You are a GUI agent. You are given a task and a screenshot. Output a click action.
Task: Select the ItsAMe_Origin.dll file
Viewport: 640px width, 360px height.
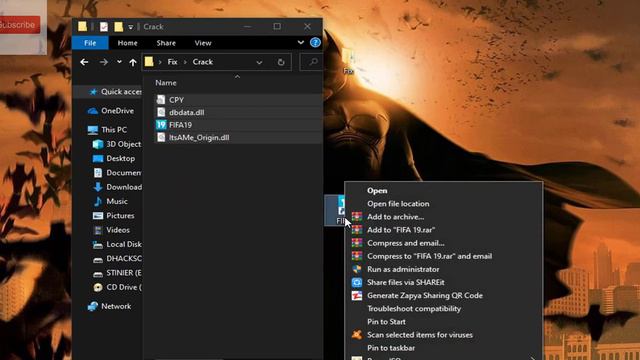[x=199, y=138]
